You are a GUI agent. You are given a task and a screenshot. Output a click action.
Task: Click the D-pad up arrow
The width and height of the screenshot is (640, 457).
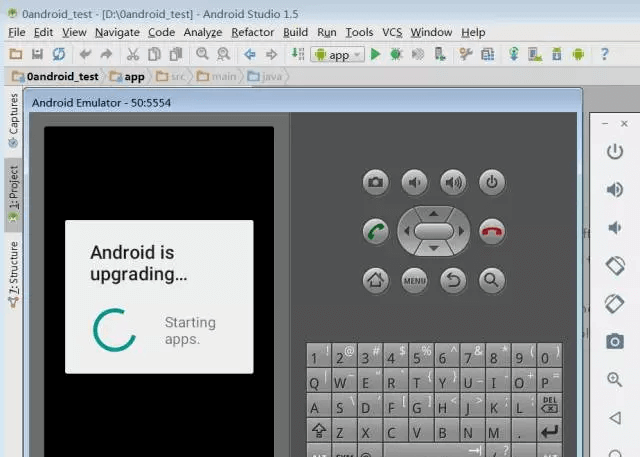coord(433,213)
